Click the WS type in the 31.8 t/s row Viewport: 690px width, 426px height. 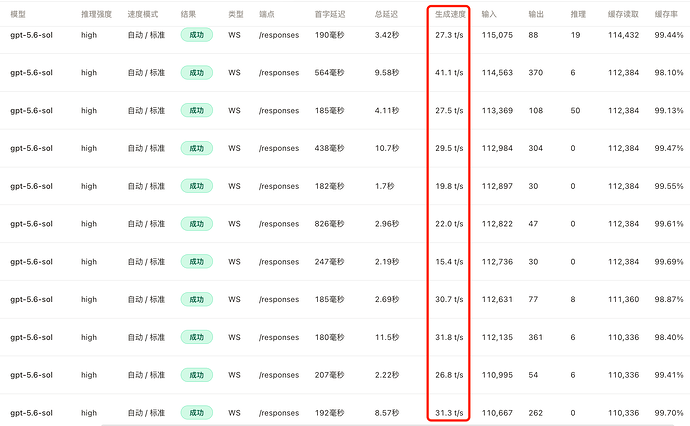(x=235, y=337)
